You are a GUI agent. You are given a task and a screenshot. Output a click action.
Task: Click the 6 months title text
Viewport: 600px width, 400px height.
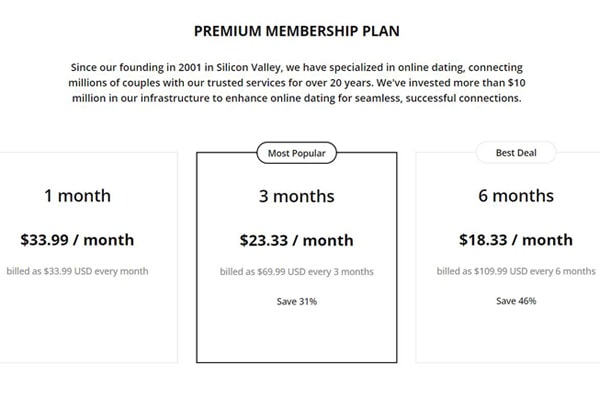click(x=516, y=196)
